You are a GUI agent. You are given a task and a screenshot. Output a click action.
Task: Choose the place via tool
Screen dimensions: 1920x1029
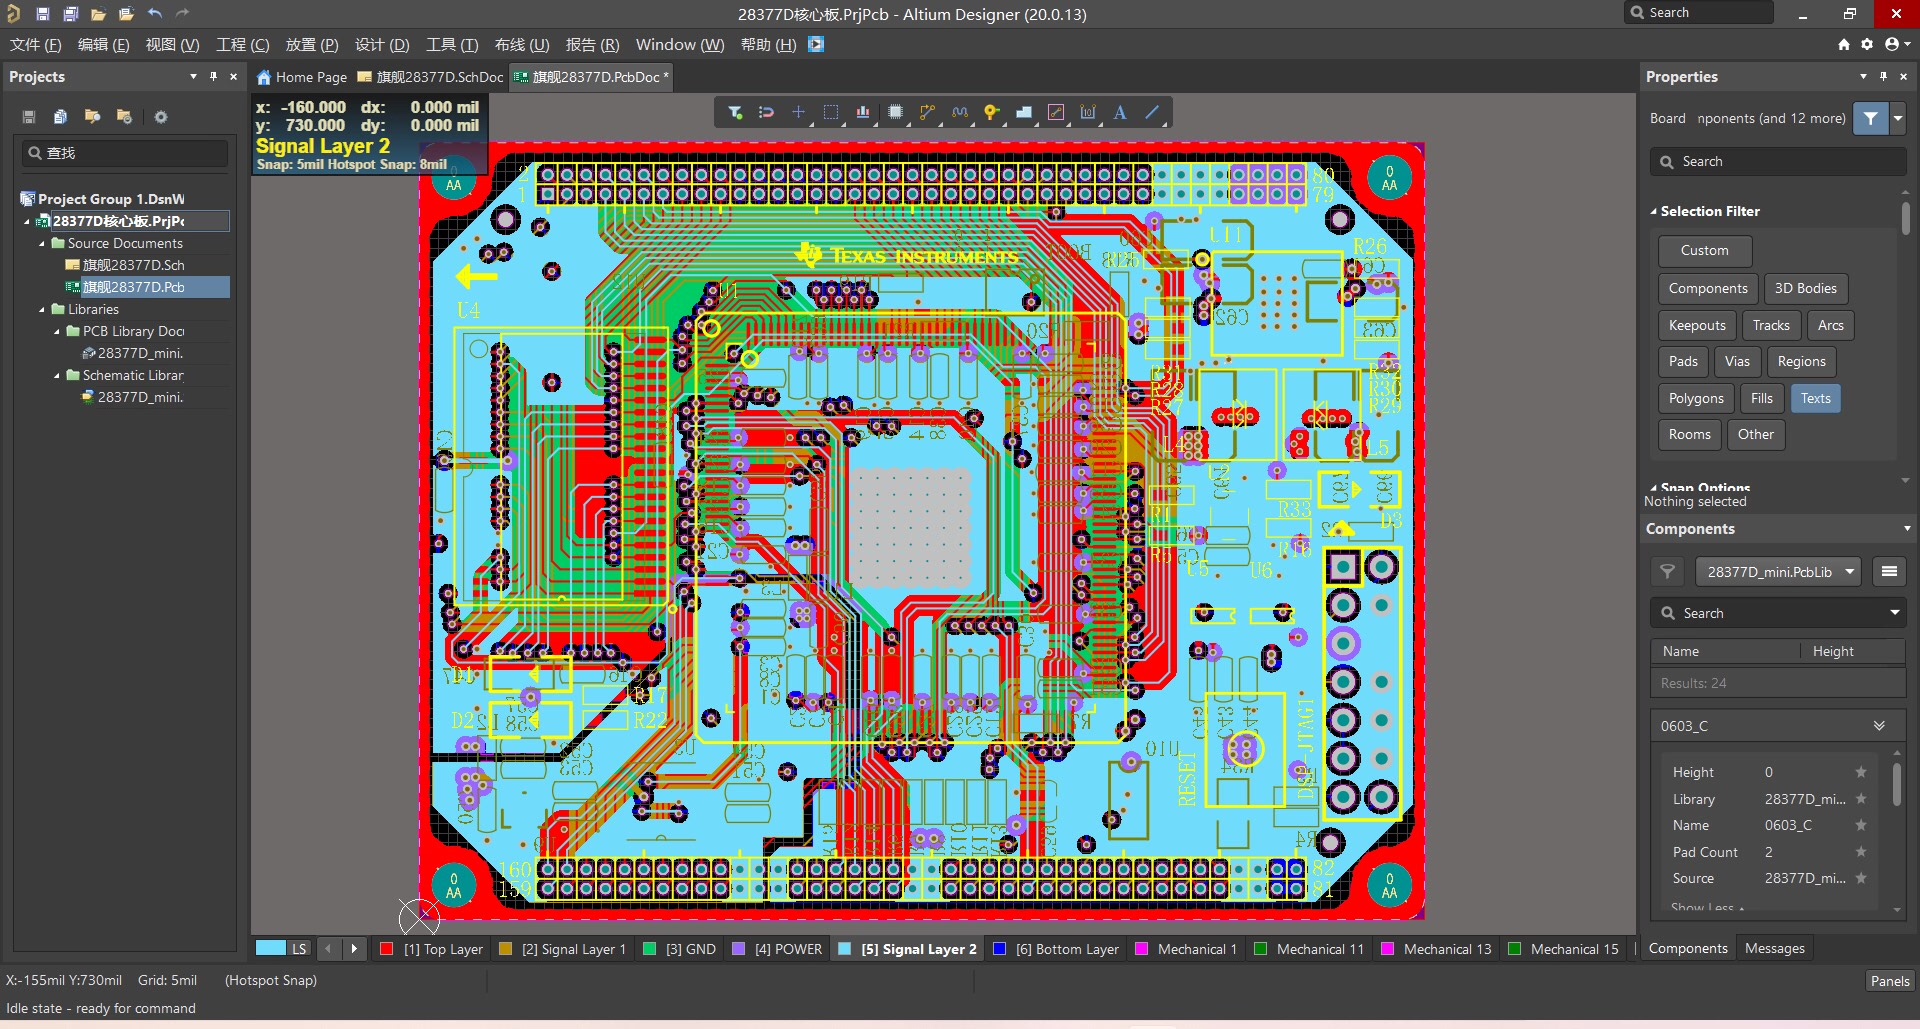point(991,113)
